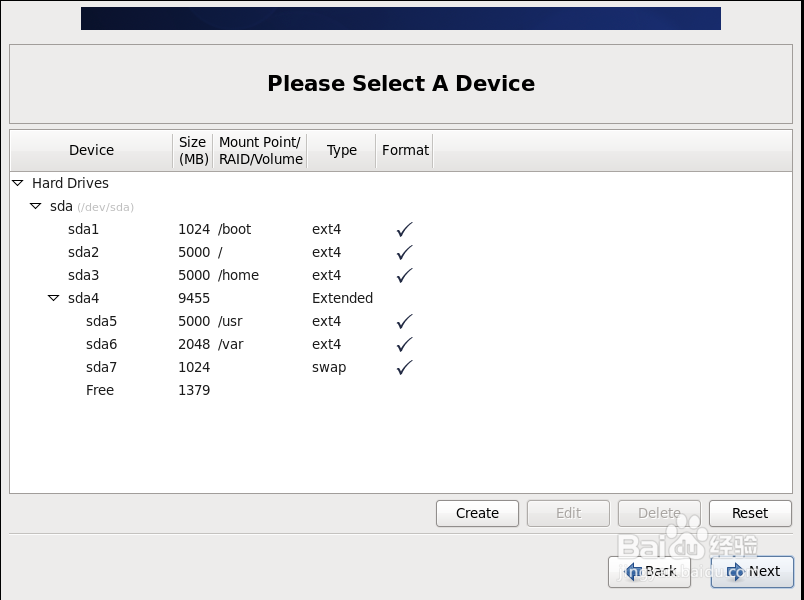Toggle format checkmark for sda1
804x600 pixels.
[x=405, y=229]
